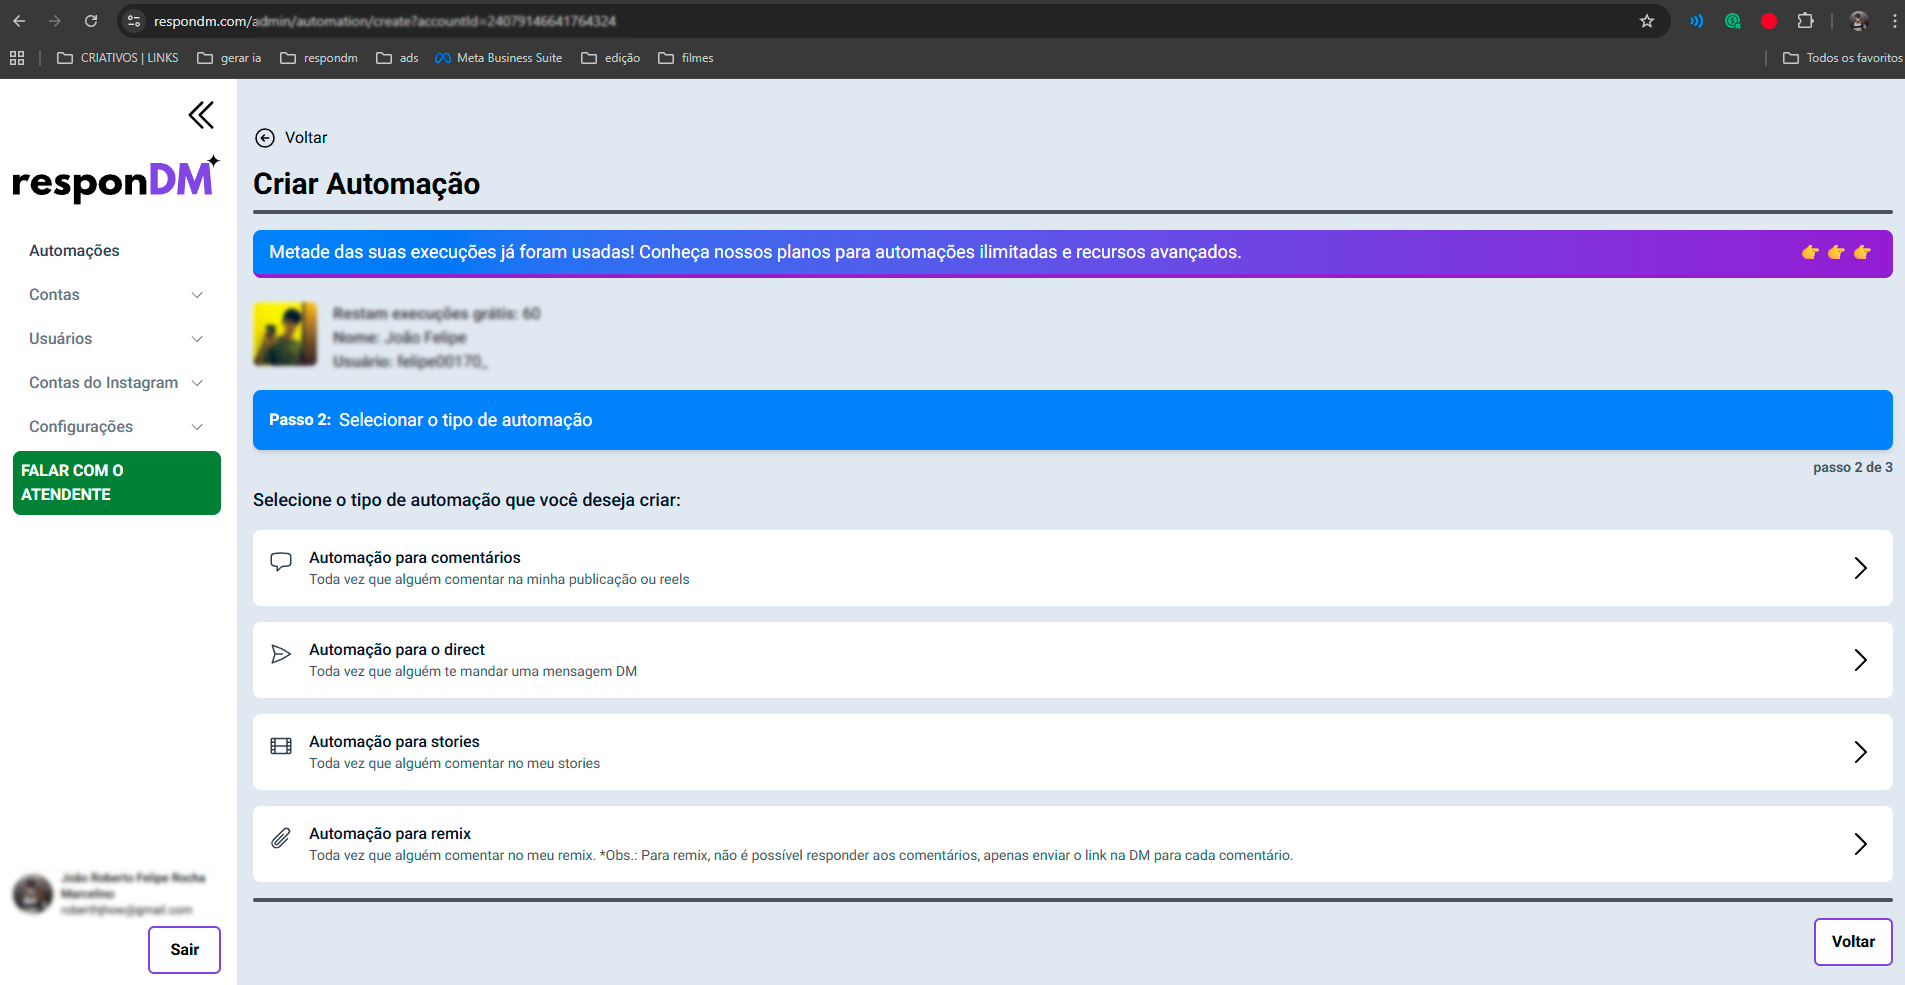Click the paper plane direct icon
This screenshot has height=985, width=1905.
[281, 654]
